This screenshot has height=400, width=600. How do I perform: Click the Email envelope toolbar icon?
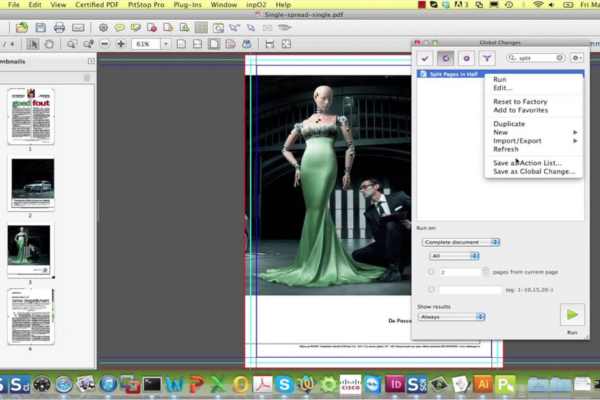pos(78,28)
